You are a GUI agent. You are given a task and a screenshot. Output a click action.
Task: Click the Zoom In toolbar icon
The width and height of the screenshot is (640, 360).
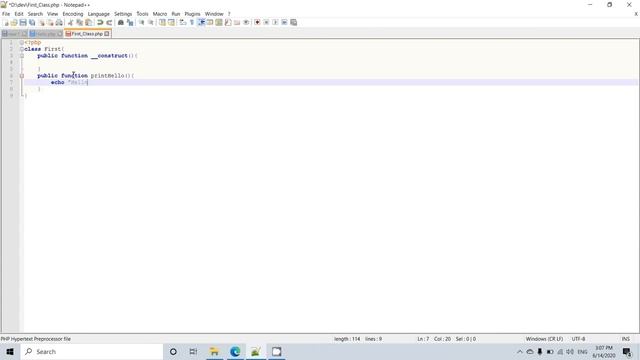(x=142, y=22)
